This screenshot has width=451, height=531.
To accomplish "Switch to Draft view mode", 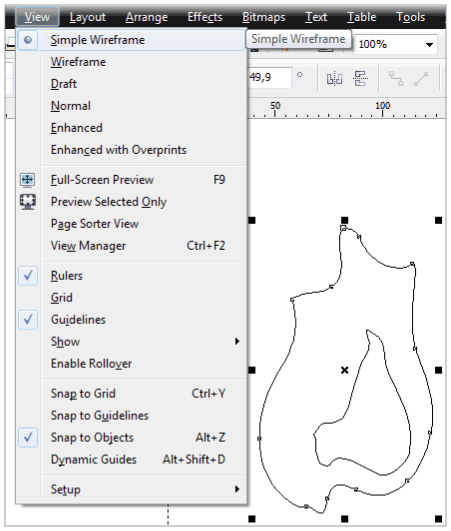I will (131, 84).
